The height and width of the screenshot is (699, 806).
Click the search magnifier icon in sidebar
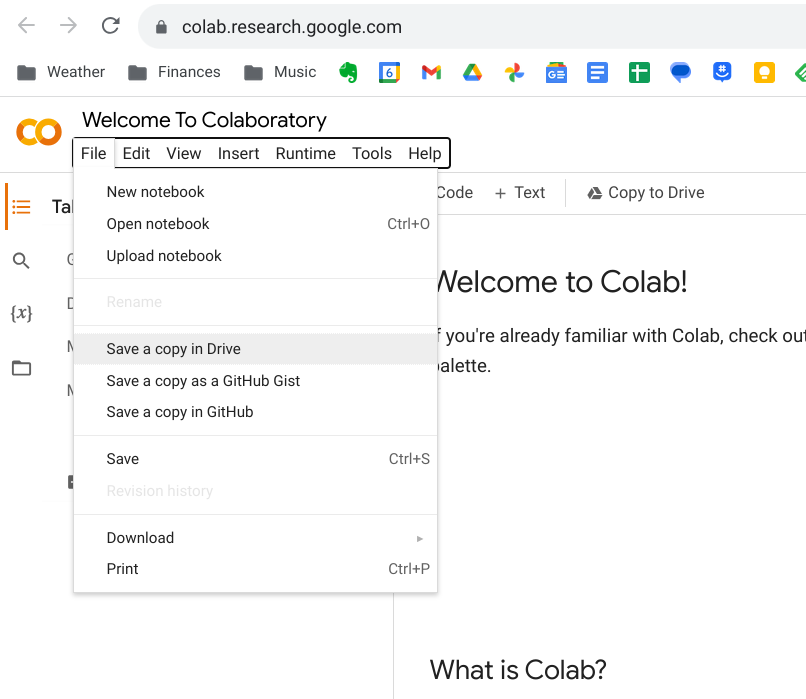(21, 261)
